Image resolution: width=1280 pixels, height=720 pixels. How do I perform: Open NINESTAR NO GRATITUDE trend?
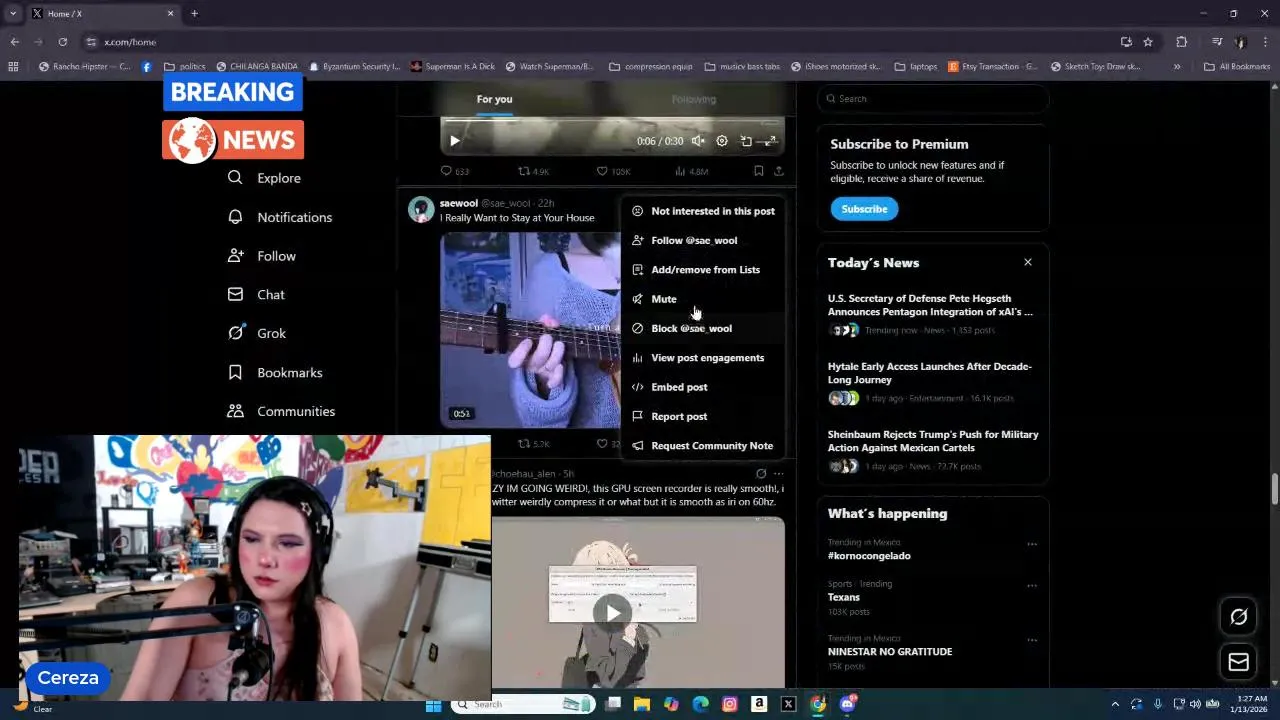click(890, 652)
